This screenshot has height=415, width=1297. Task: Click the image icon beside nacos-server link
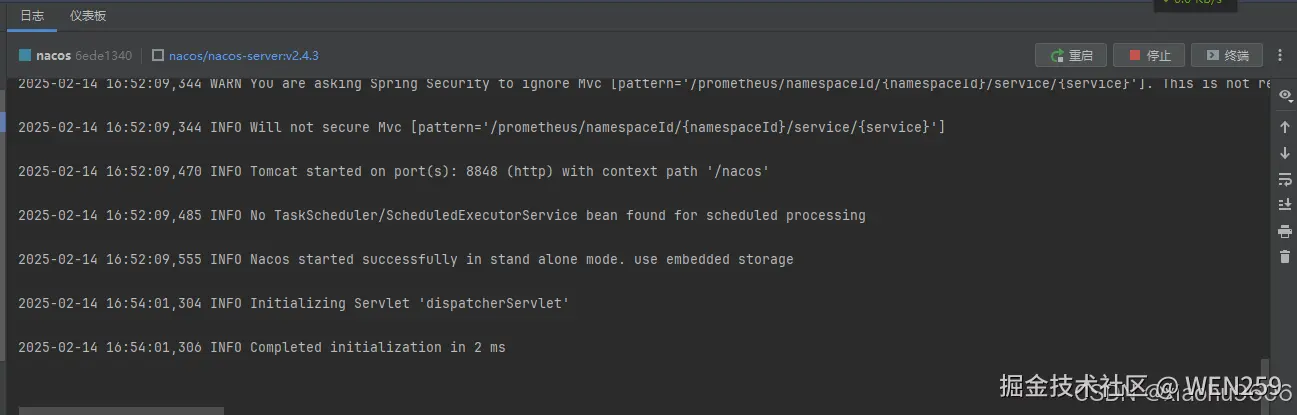[158, 56]
